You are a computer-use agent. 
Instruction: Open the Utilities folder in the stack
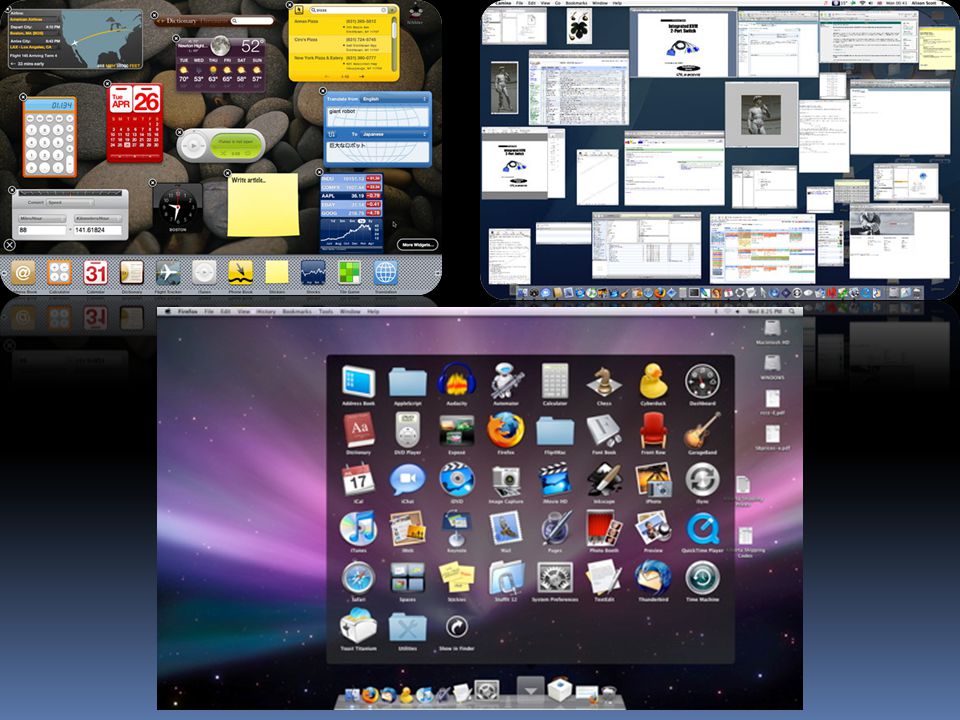407,627
